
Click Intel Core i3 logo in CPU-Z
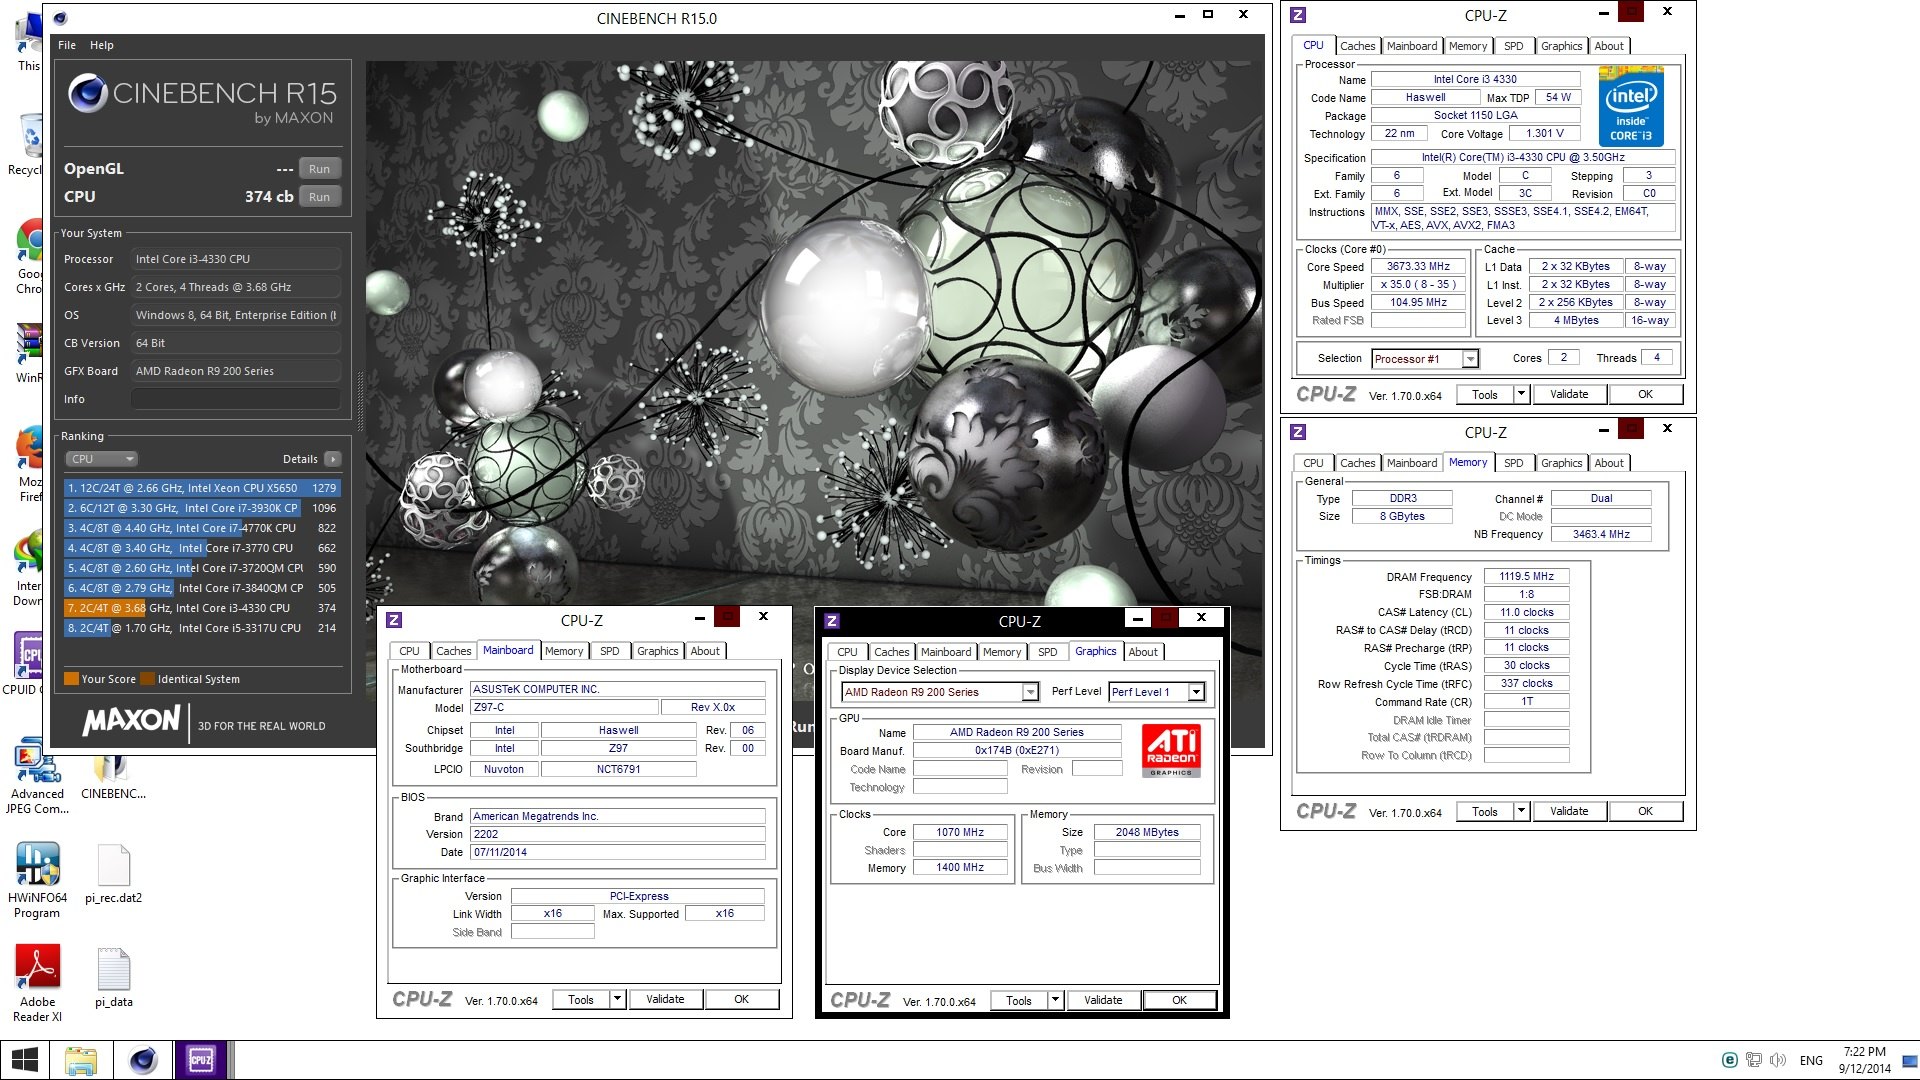click(1631, 107)
